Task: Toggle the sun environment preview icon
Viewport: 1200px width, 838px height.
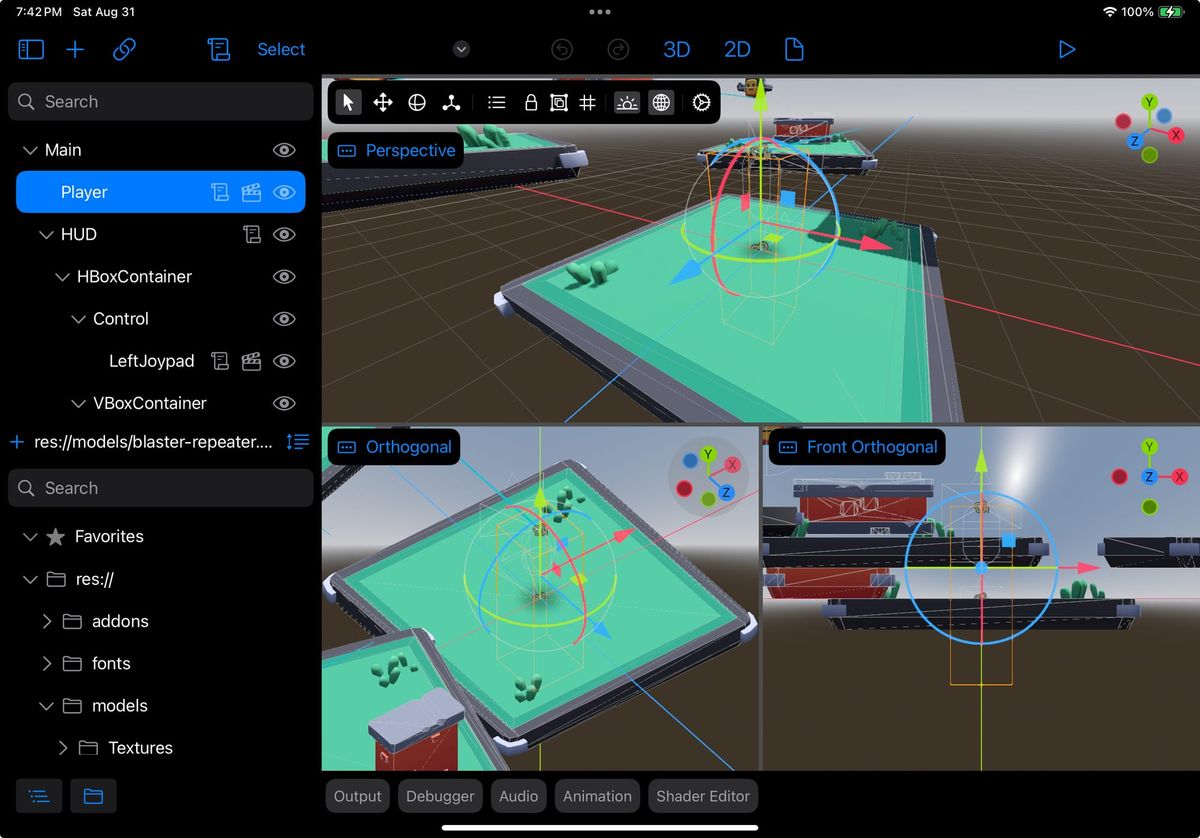Action: [626, 102]
